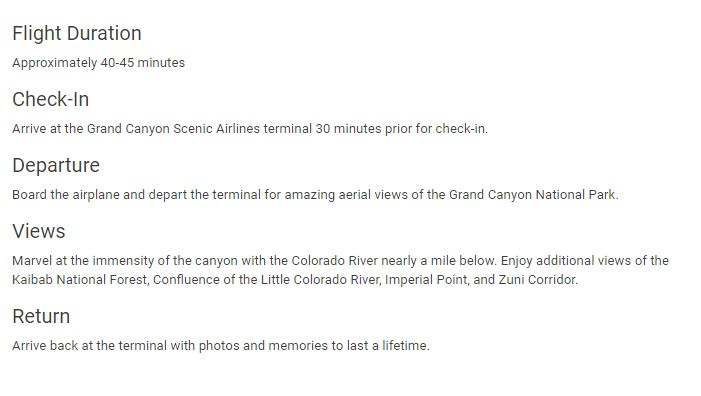Click the Departure heading

(x=56, y=165)
